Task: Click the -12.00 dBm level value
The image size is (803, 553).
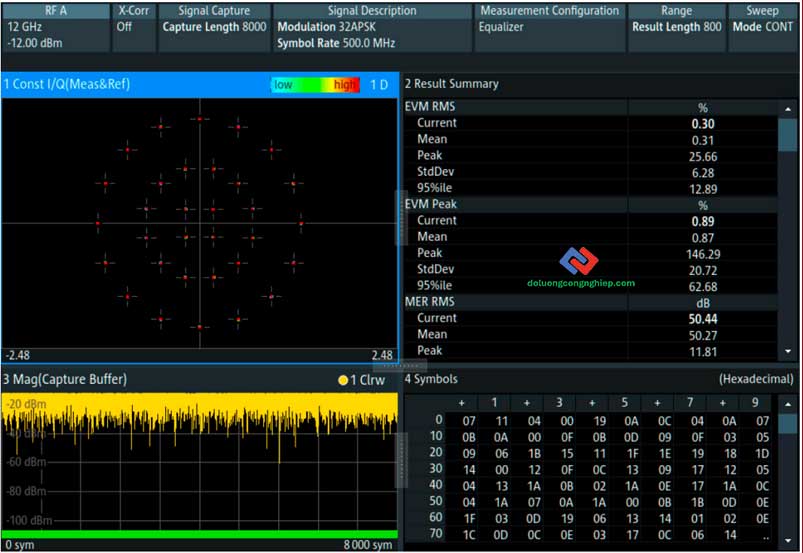Action: click(35, 44)
